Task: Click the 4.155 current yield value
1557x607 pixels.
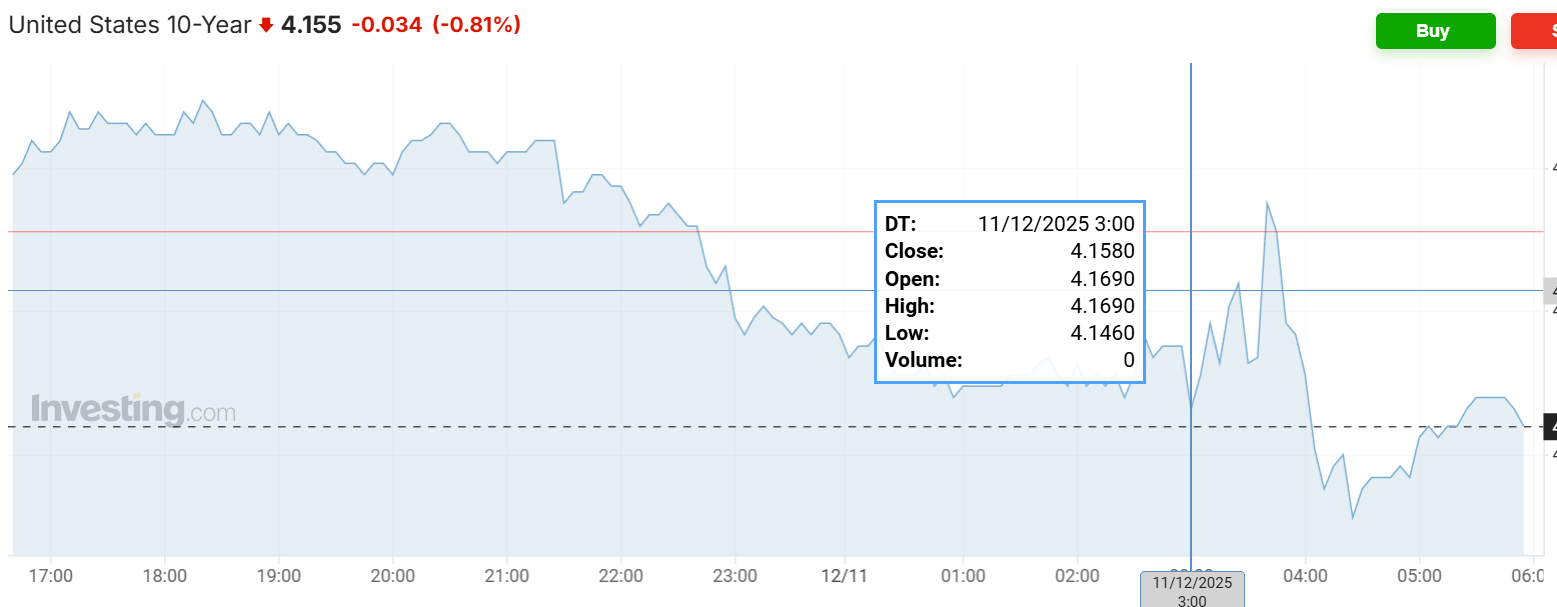Action: 311,25
